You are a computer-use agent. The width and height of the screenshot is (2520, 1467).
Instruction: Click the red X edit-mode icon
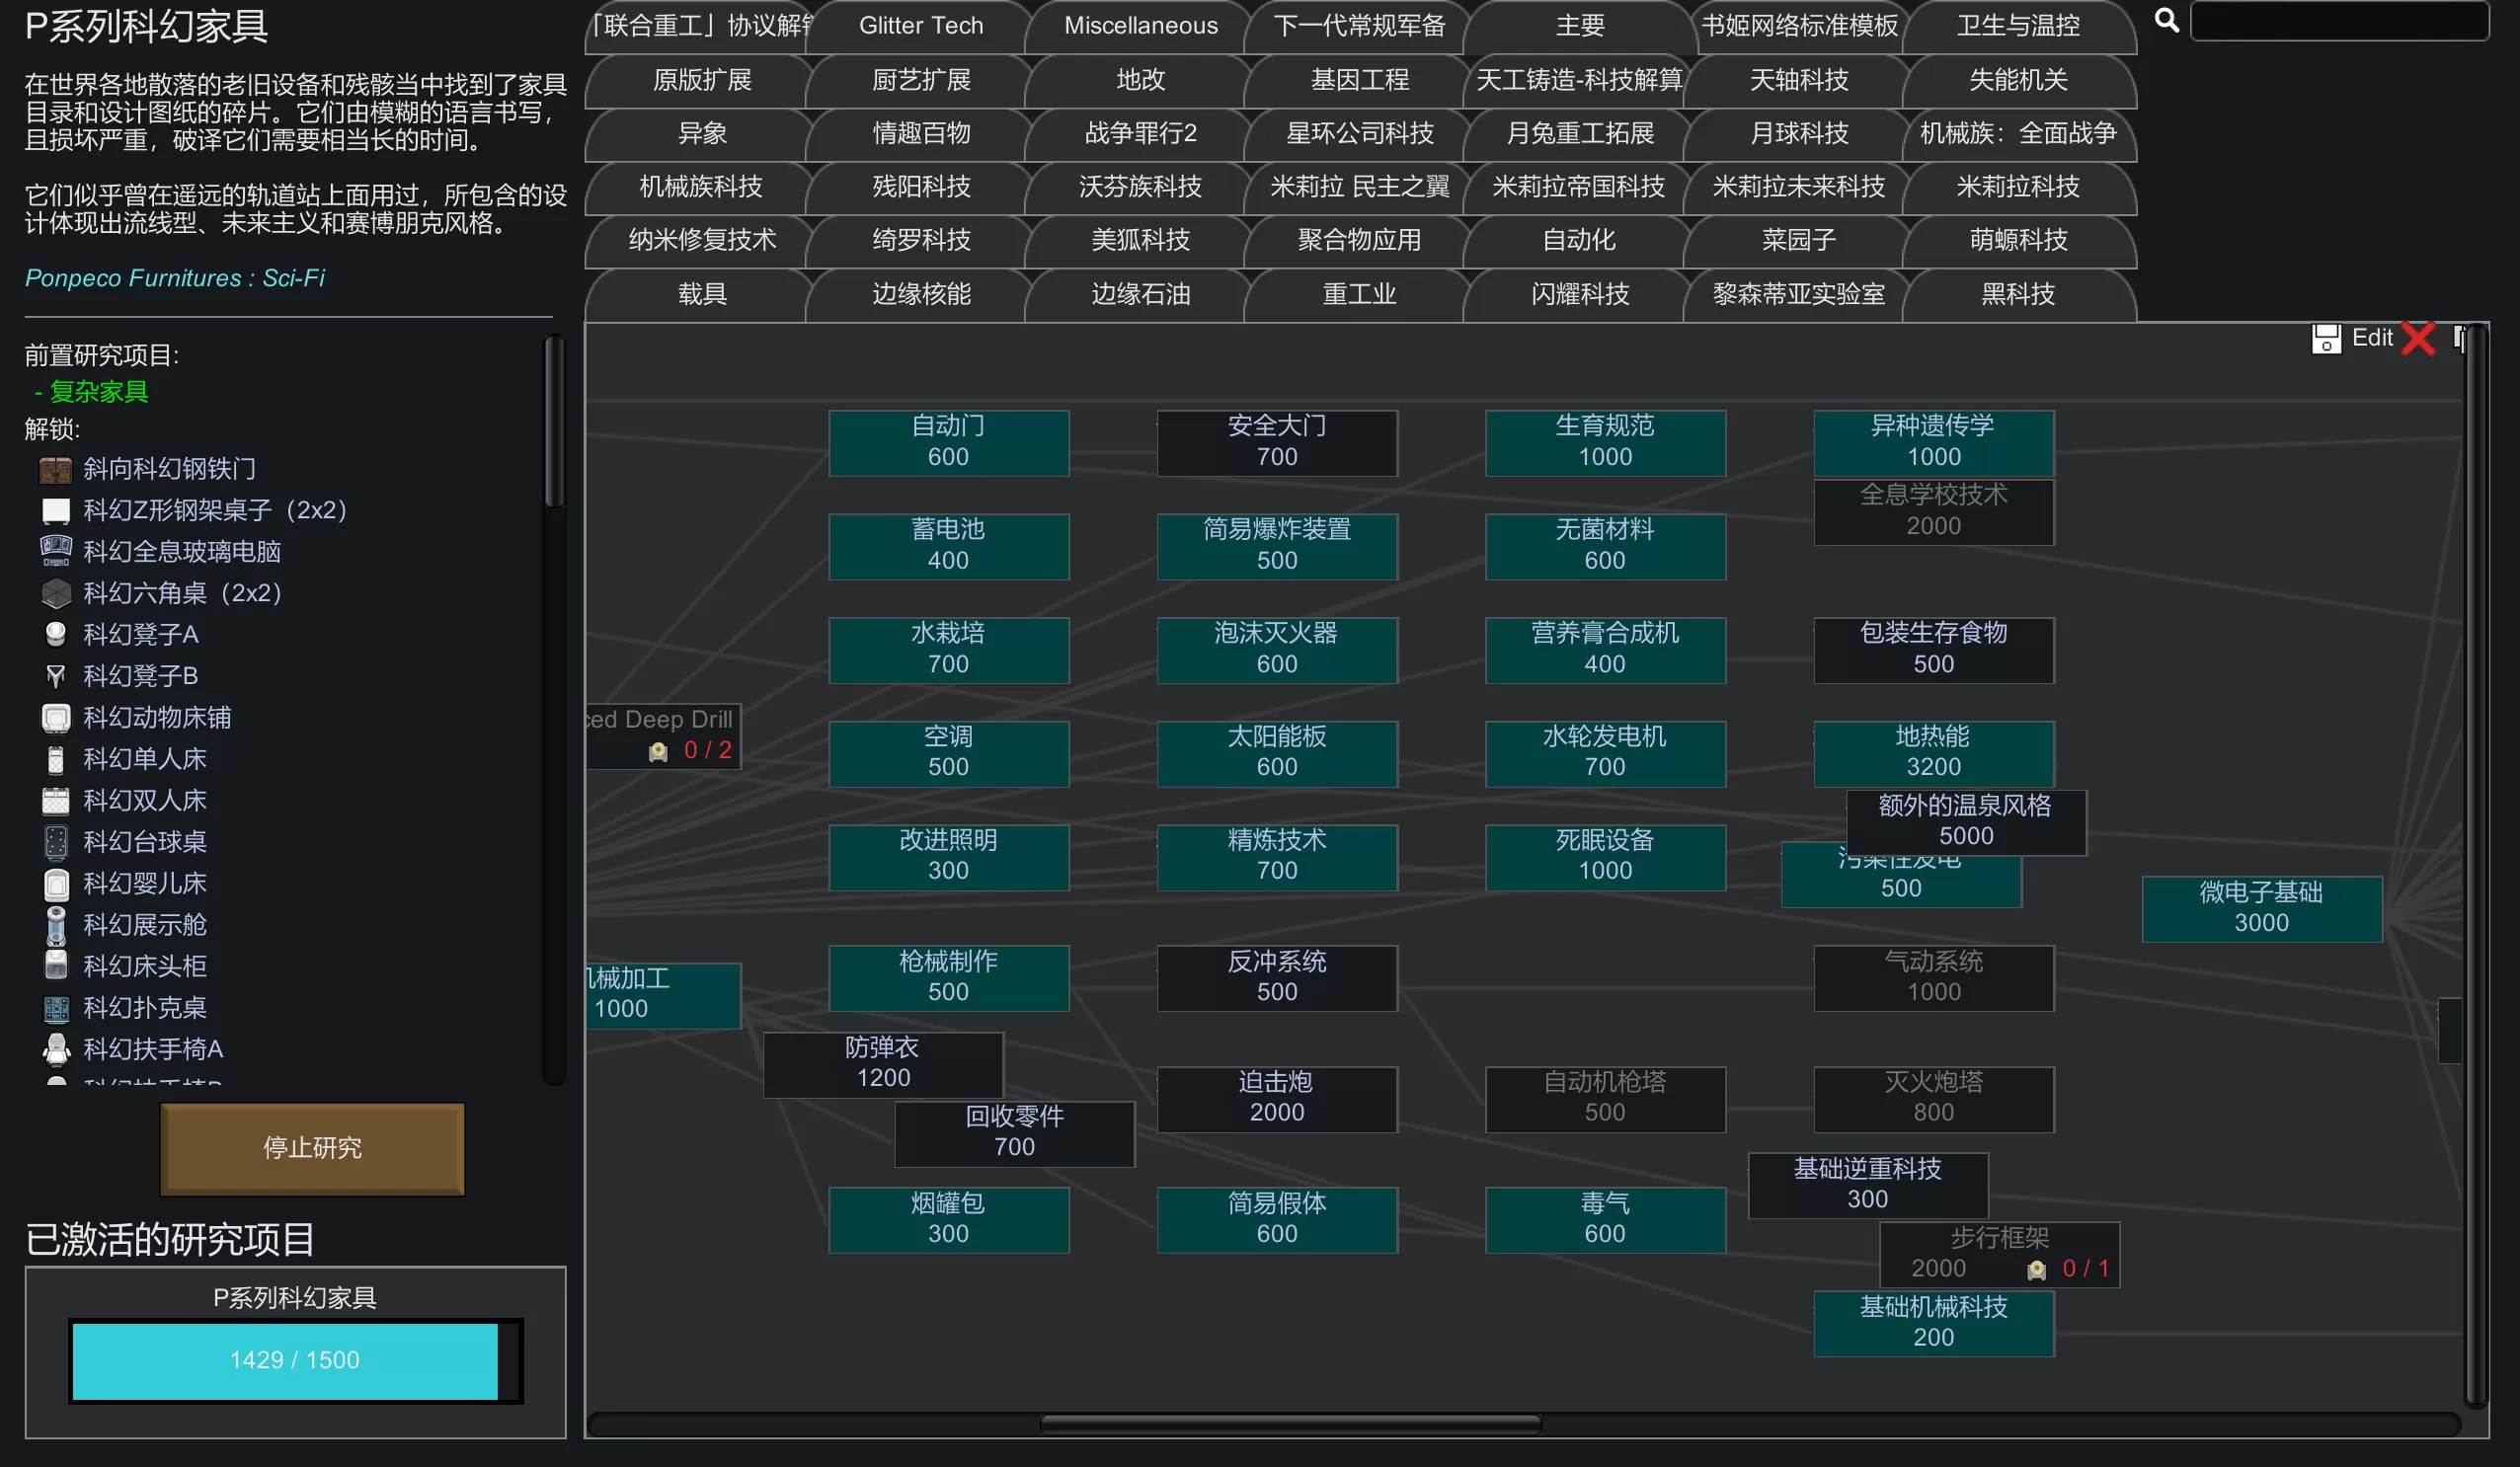click(x=2418, y=338)
